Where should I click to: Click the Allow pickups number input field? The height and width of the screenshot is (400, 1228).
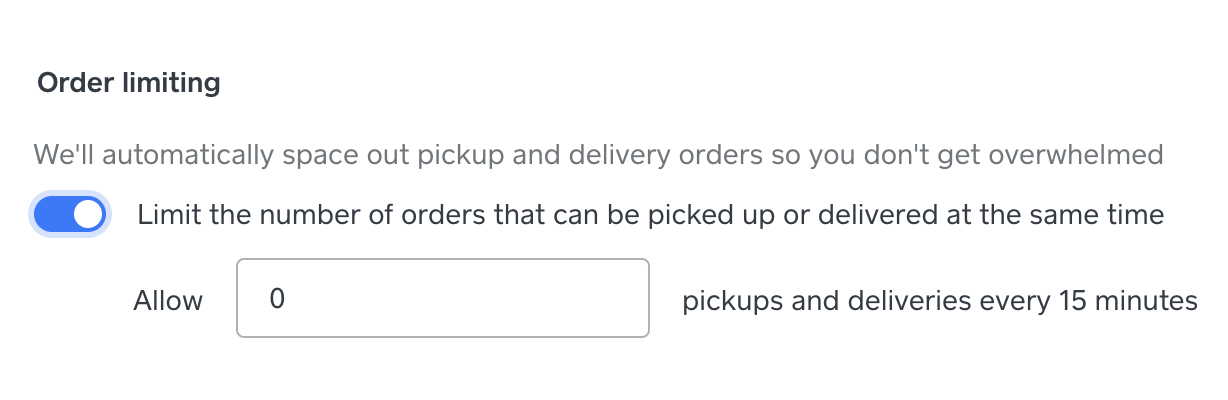pos(442,299)
